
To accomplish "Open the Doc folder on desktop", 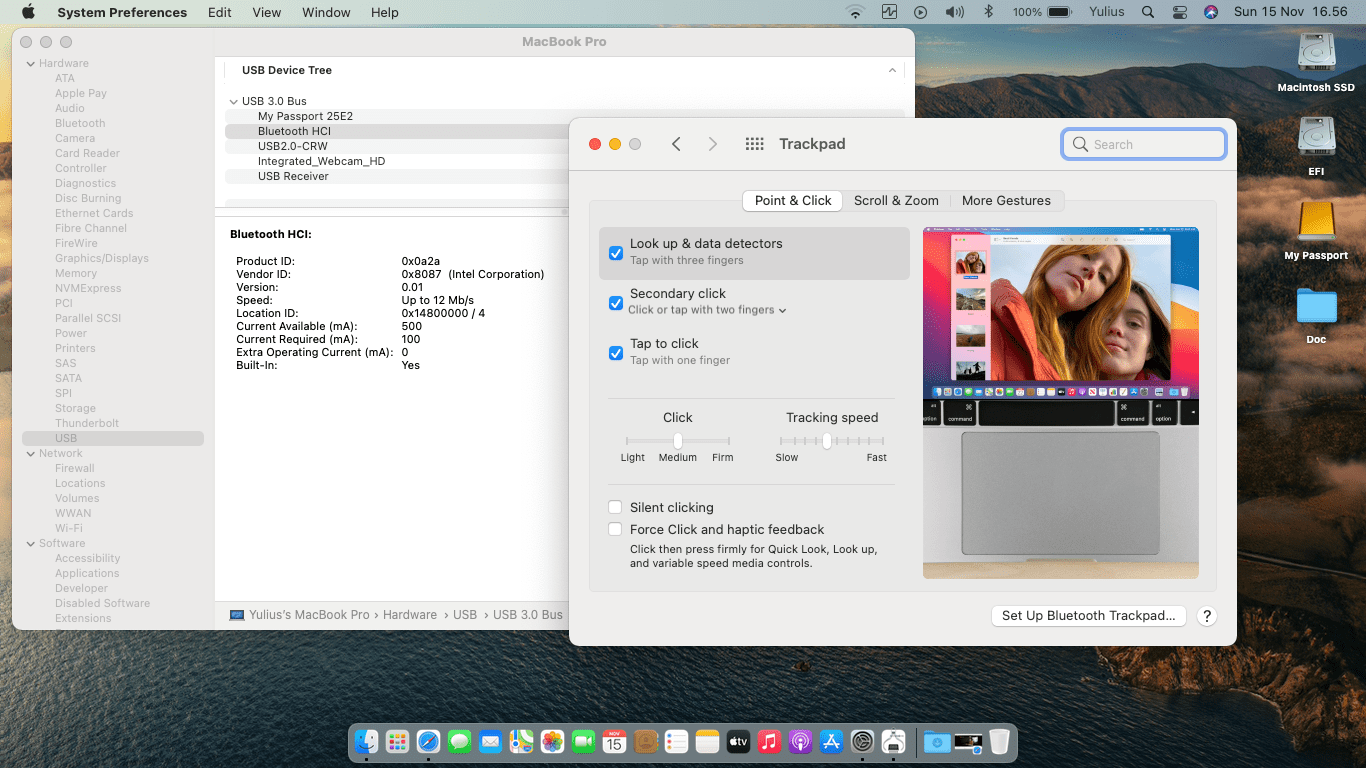I will [1316, 306].
